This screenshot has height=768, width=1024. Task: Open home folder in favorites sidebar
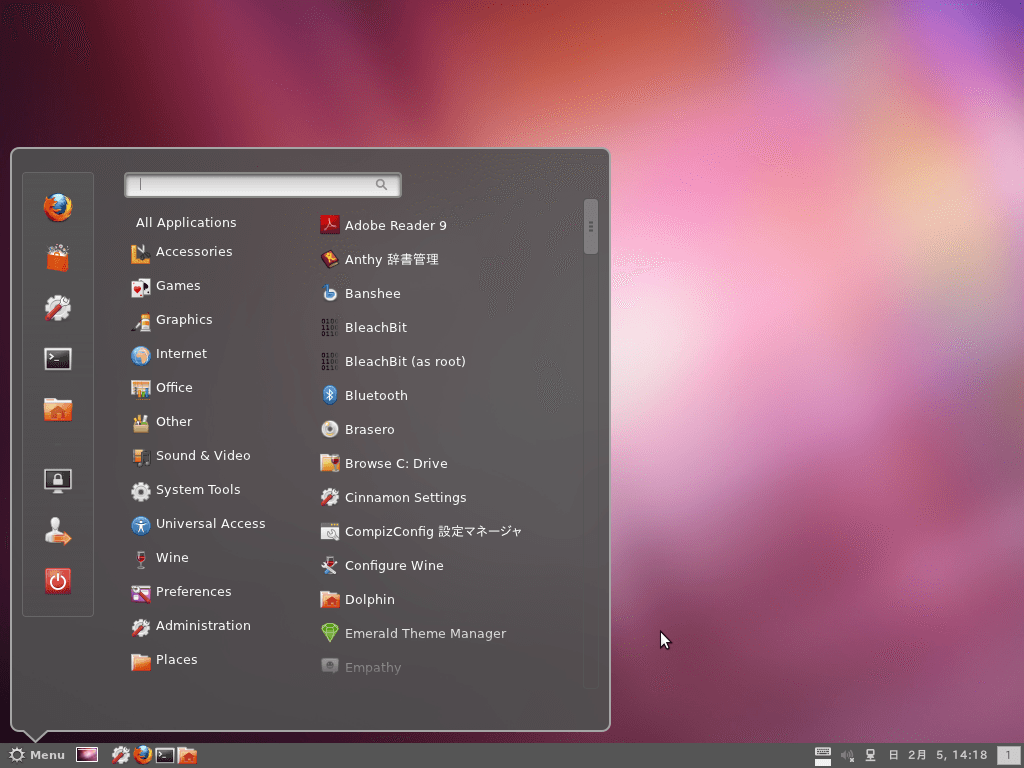click(x=58, y=409)
